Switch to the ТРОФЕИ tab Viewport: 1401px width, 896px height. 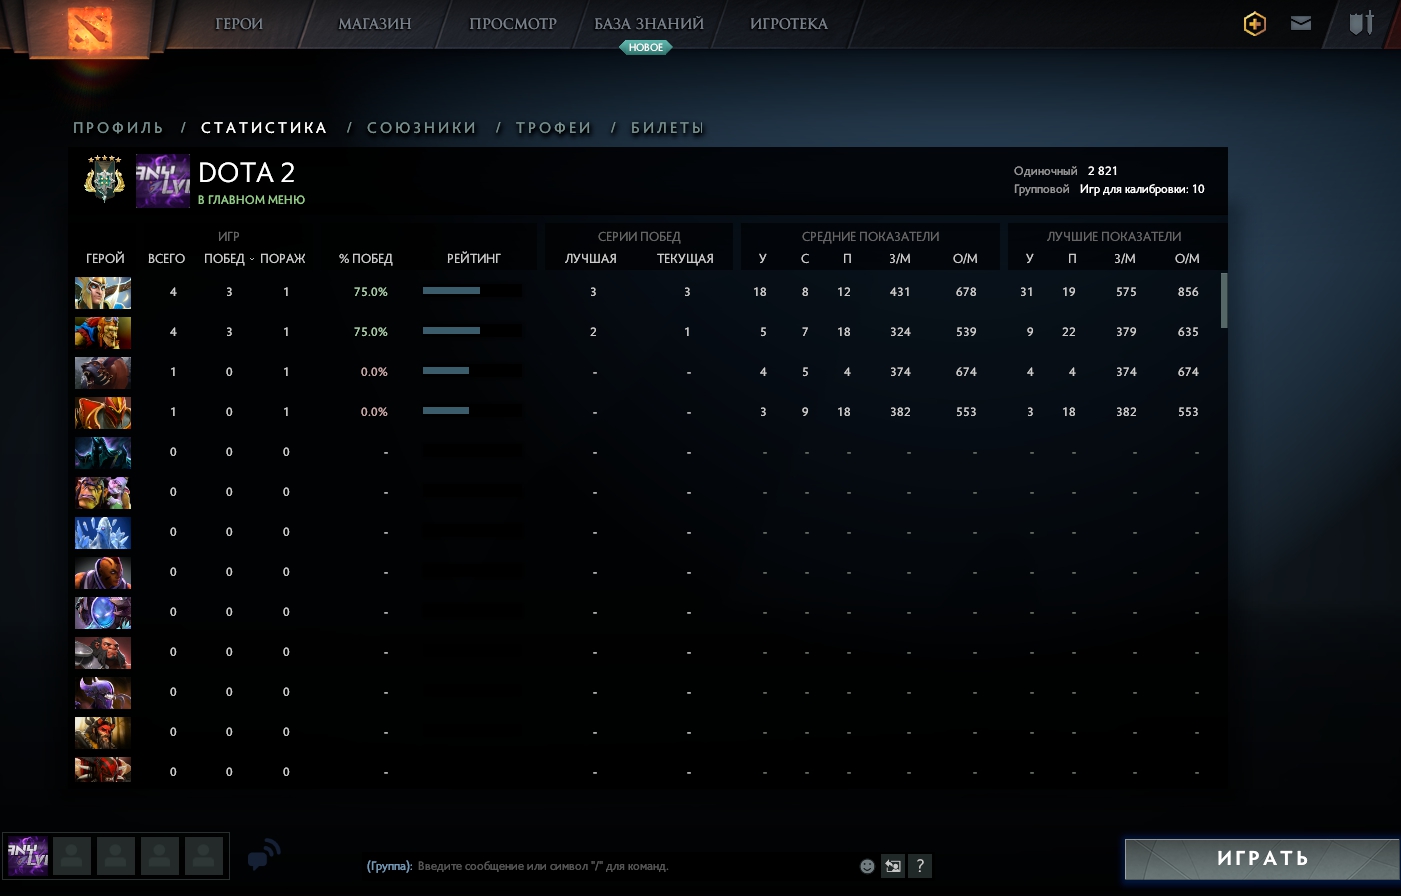pyautogui.click(x=554, y=128)
